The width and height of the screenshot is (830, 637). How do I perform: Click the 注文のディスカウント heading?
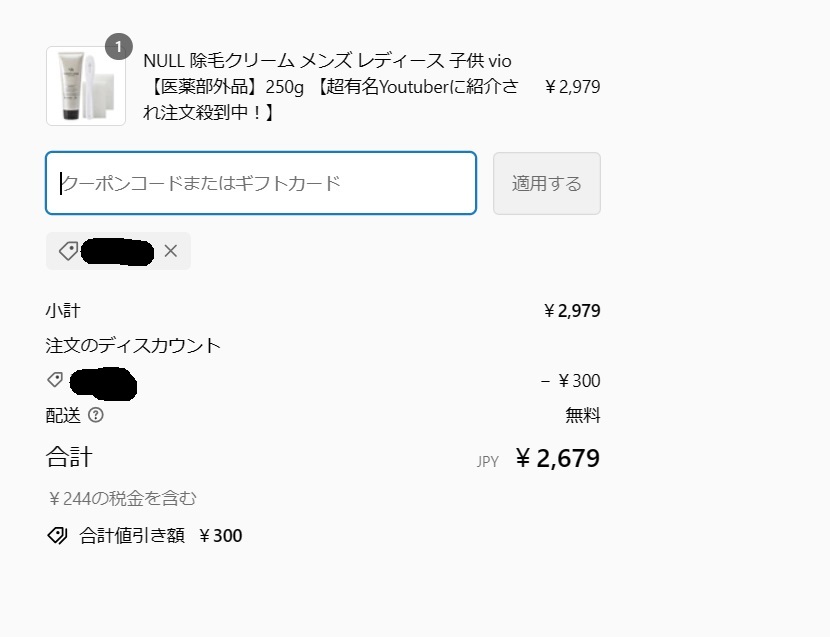tap(133, 345)
